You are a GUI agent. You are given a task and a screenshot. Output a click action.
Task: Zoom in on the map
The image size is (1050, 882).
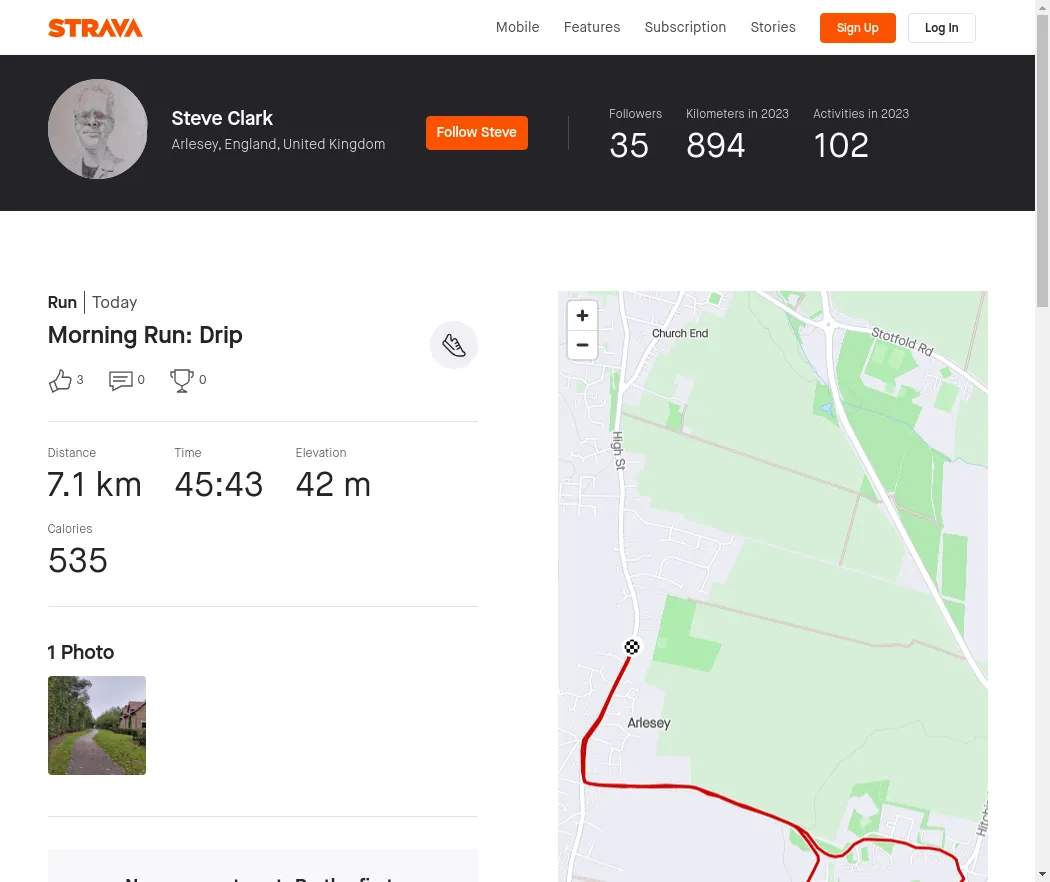click(x=582, y=316)
